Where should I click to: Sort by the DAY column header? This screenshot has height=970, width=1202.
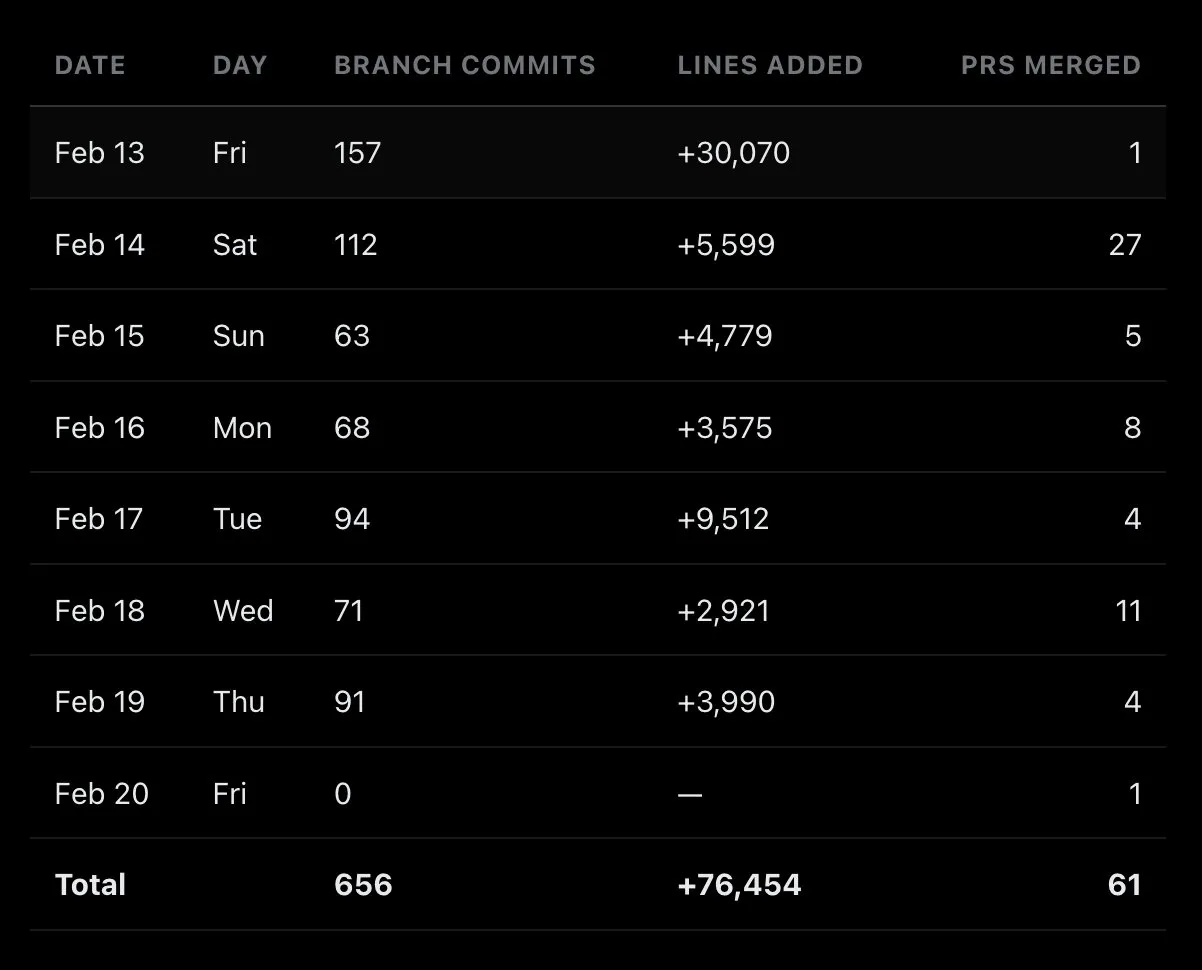coord(240,66)
